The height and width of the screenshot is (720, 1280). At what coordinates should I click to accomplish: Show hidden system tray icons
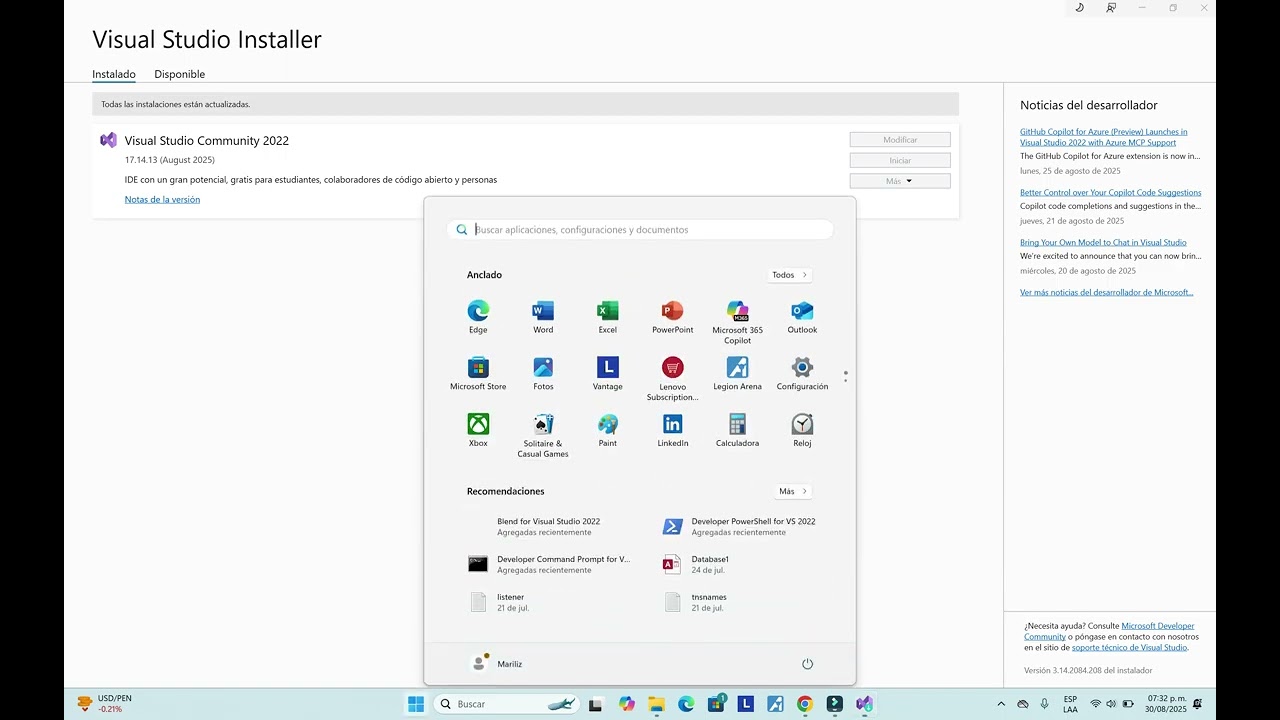click(x=1001, y=704)
